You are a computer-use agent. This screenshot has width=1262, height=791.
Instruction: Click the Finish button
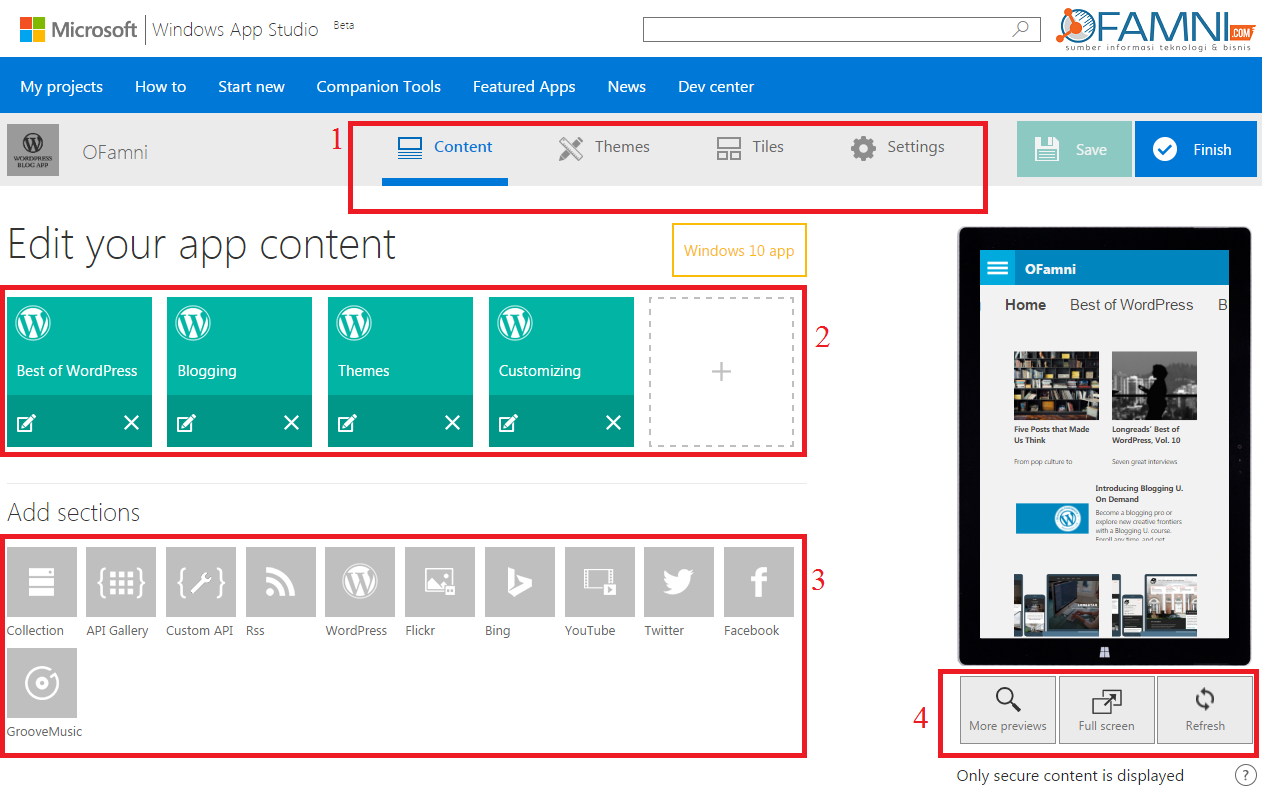(x=1195, y=149)
